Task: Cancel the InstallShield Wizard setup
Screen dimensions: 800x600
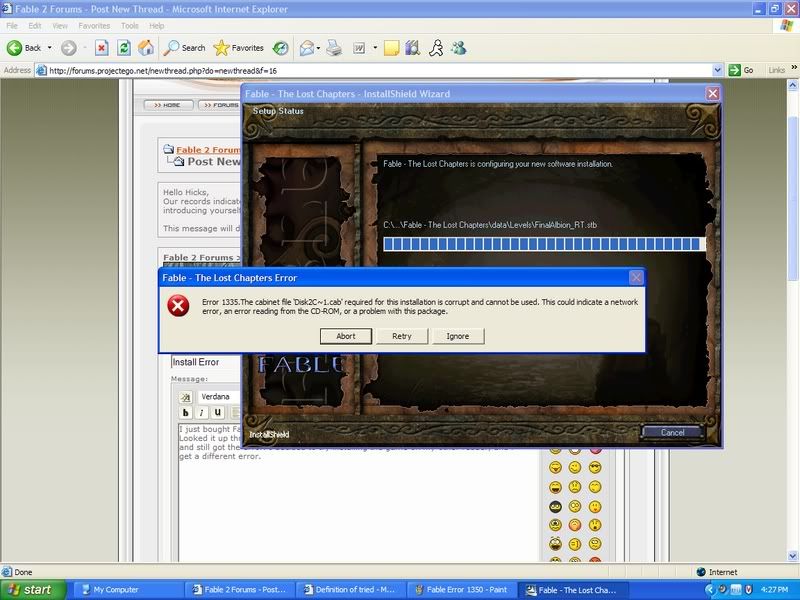Action: point(672,432)
